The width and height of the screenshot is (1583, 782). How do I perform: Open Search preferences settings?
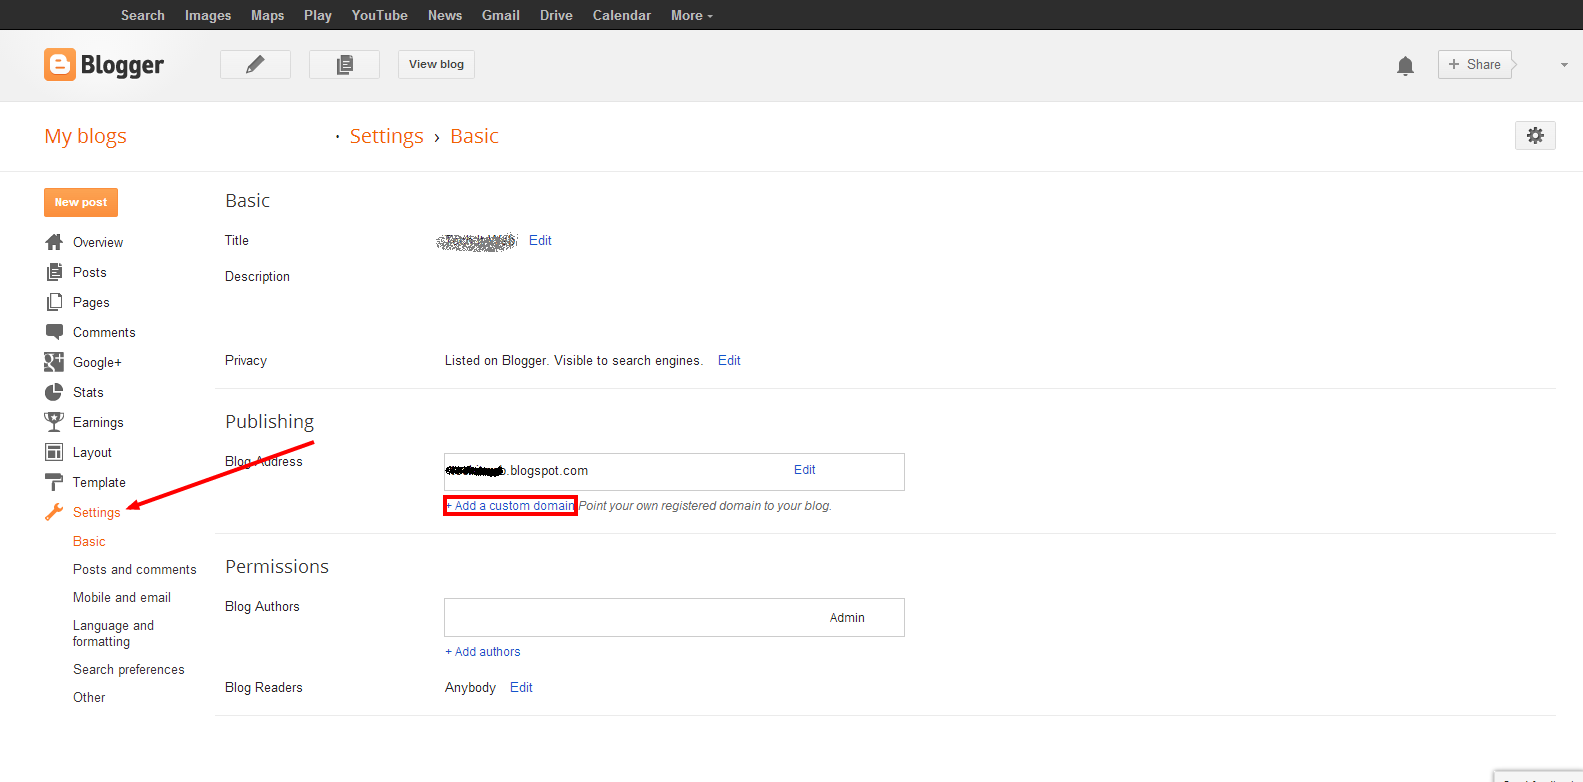(129, 669)
